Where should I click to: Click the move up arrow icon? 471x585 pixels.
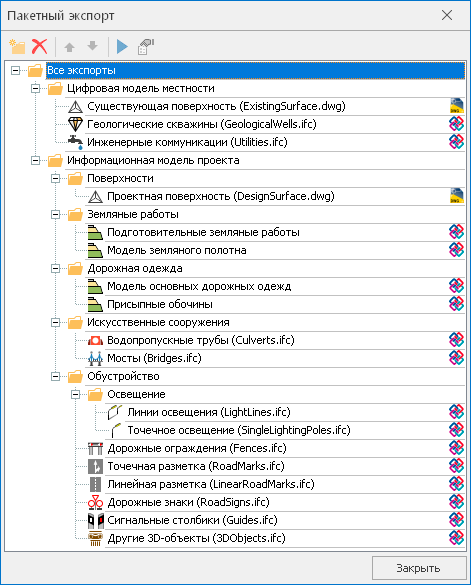pos(69,47)
